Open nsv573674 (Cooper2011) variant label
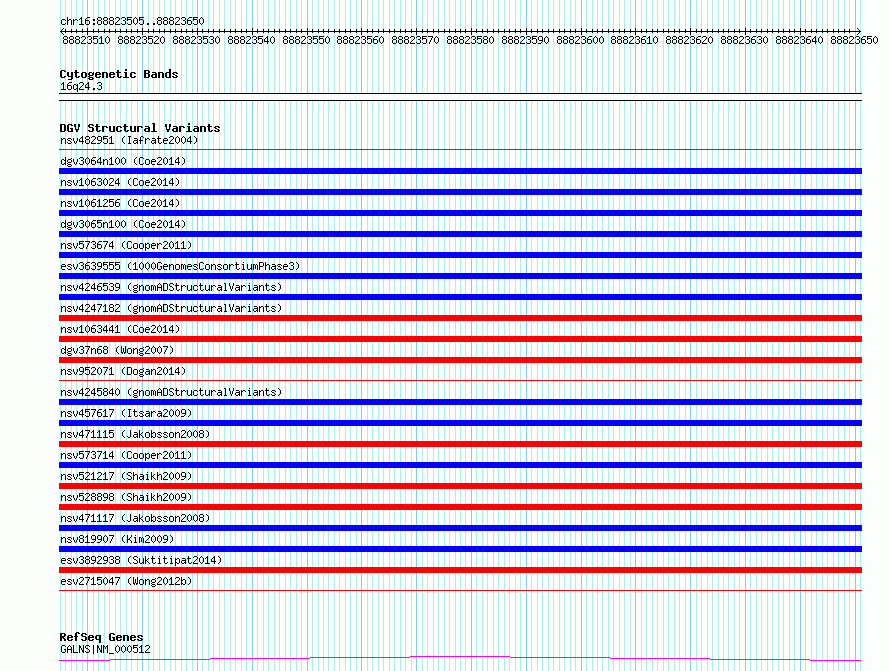 (x=126, y=245)
